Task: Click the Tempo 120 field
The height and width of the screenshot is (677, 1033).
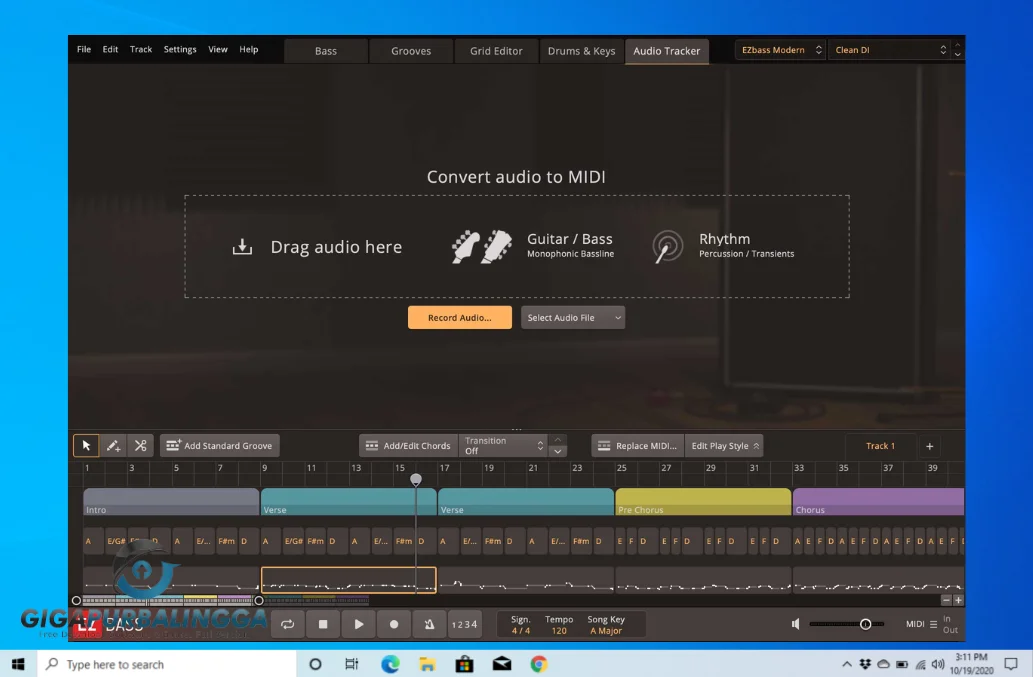Action: coord(559,625)
